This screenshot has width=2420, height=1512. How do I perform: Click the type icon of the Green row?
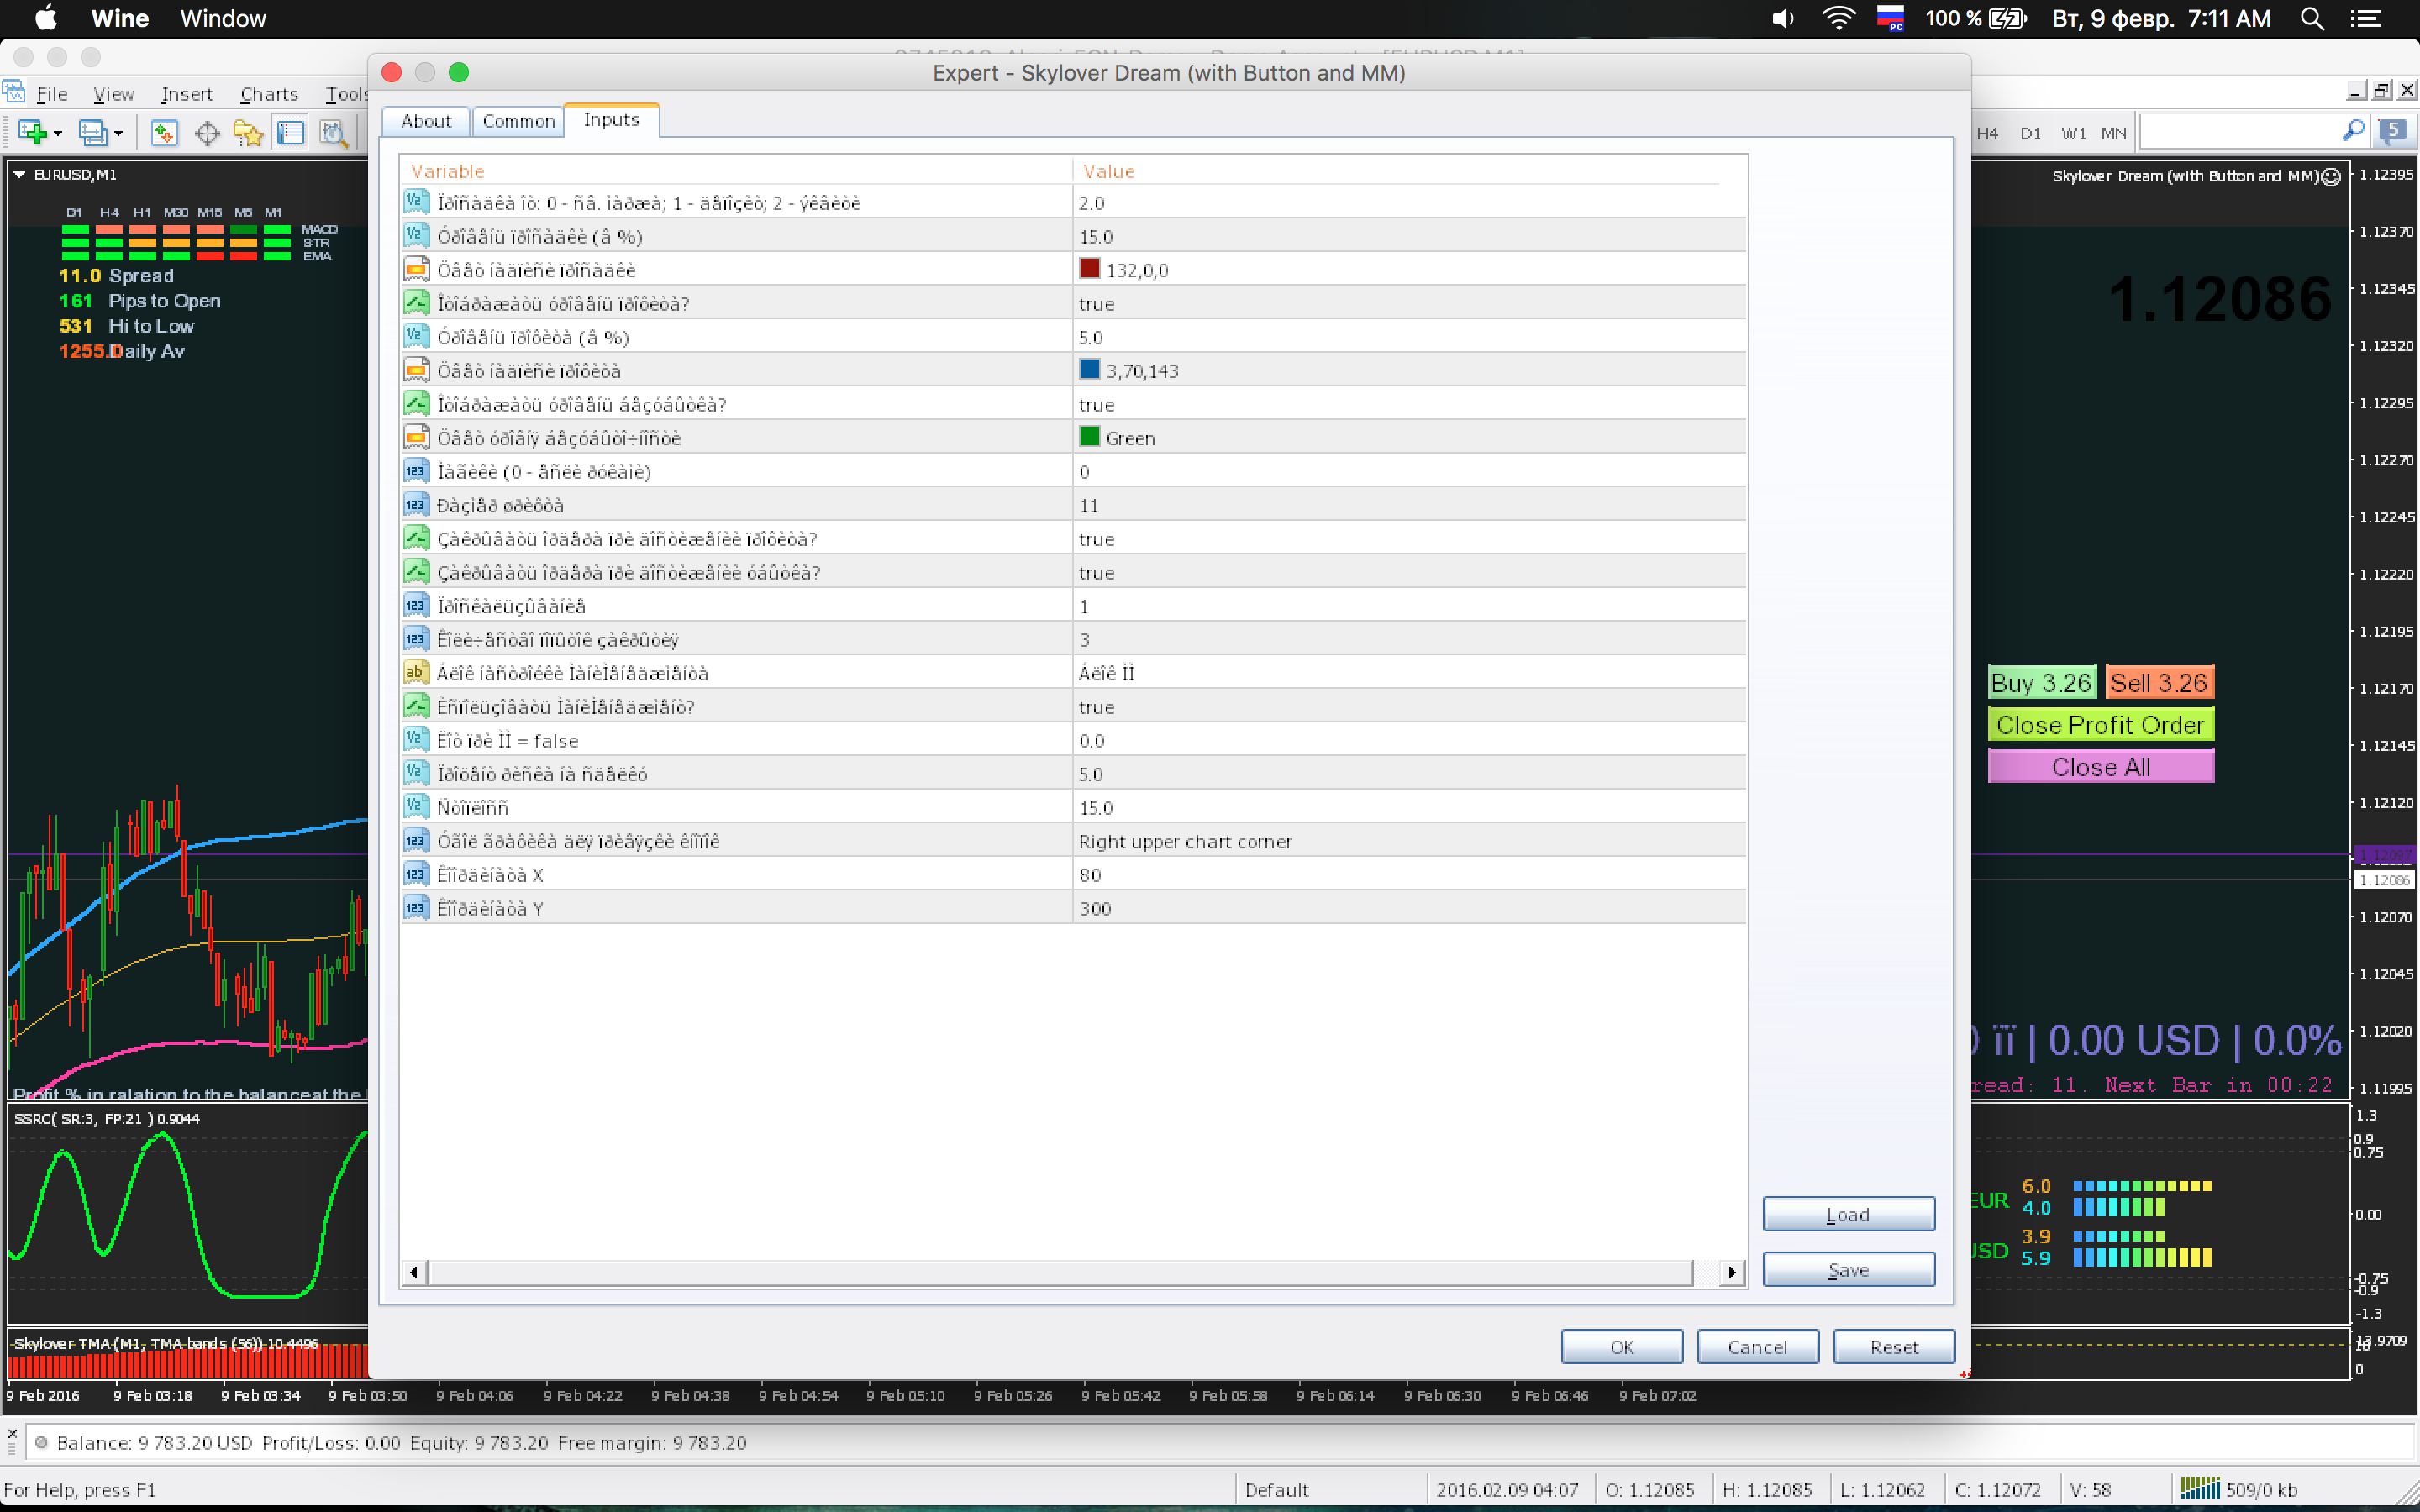pos(416,437)
